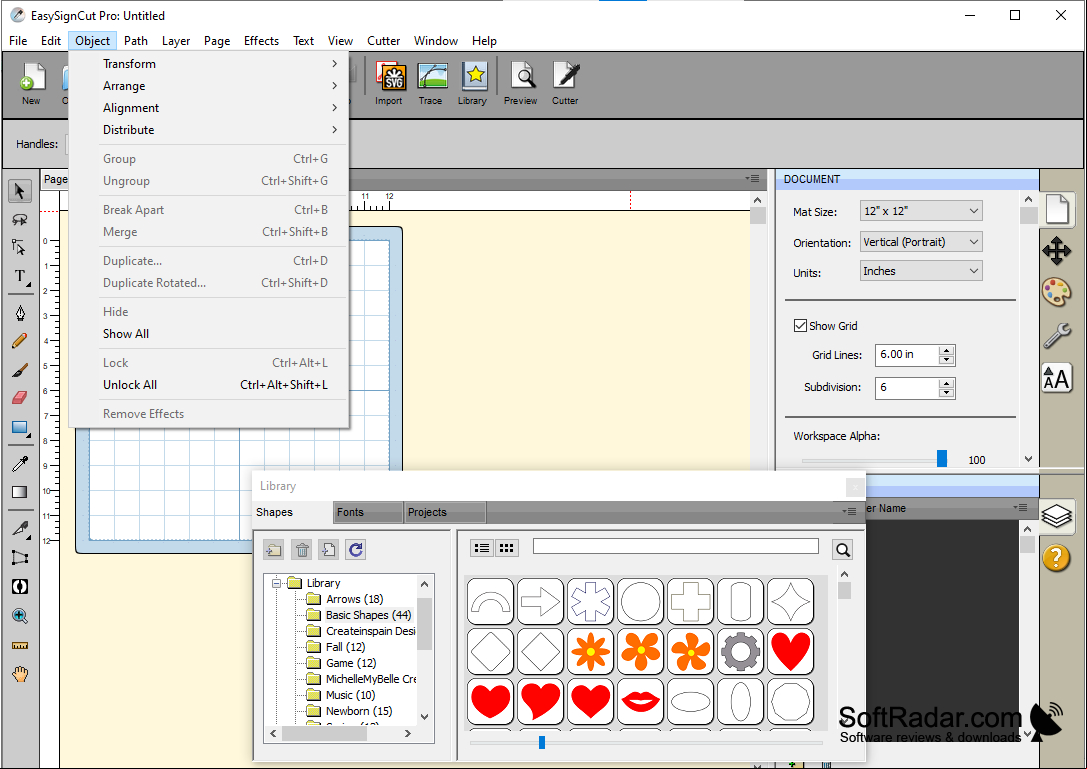Screen dimensions: 1087x769
Task: Select the arrow Selection tool
Action: tap(19, 191)
